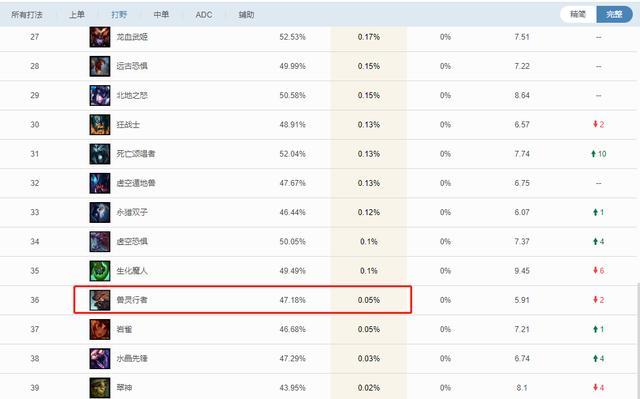Click the red down arrow in 翠神 row
The height and width of the screenshot is (399, 640).
pos(596,388)
